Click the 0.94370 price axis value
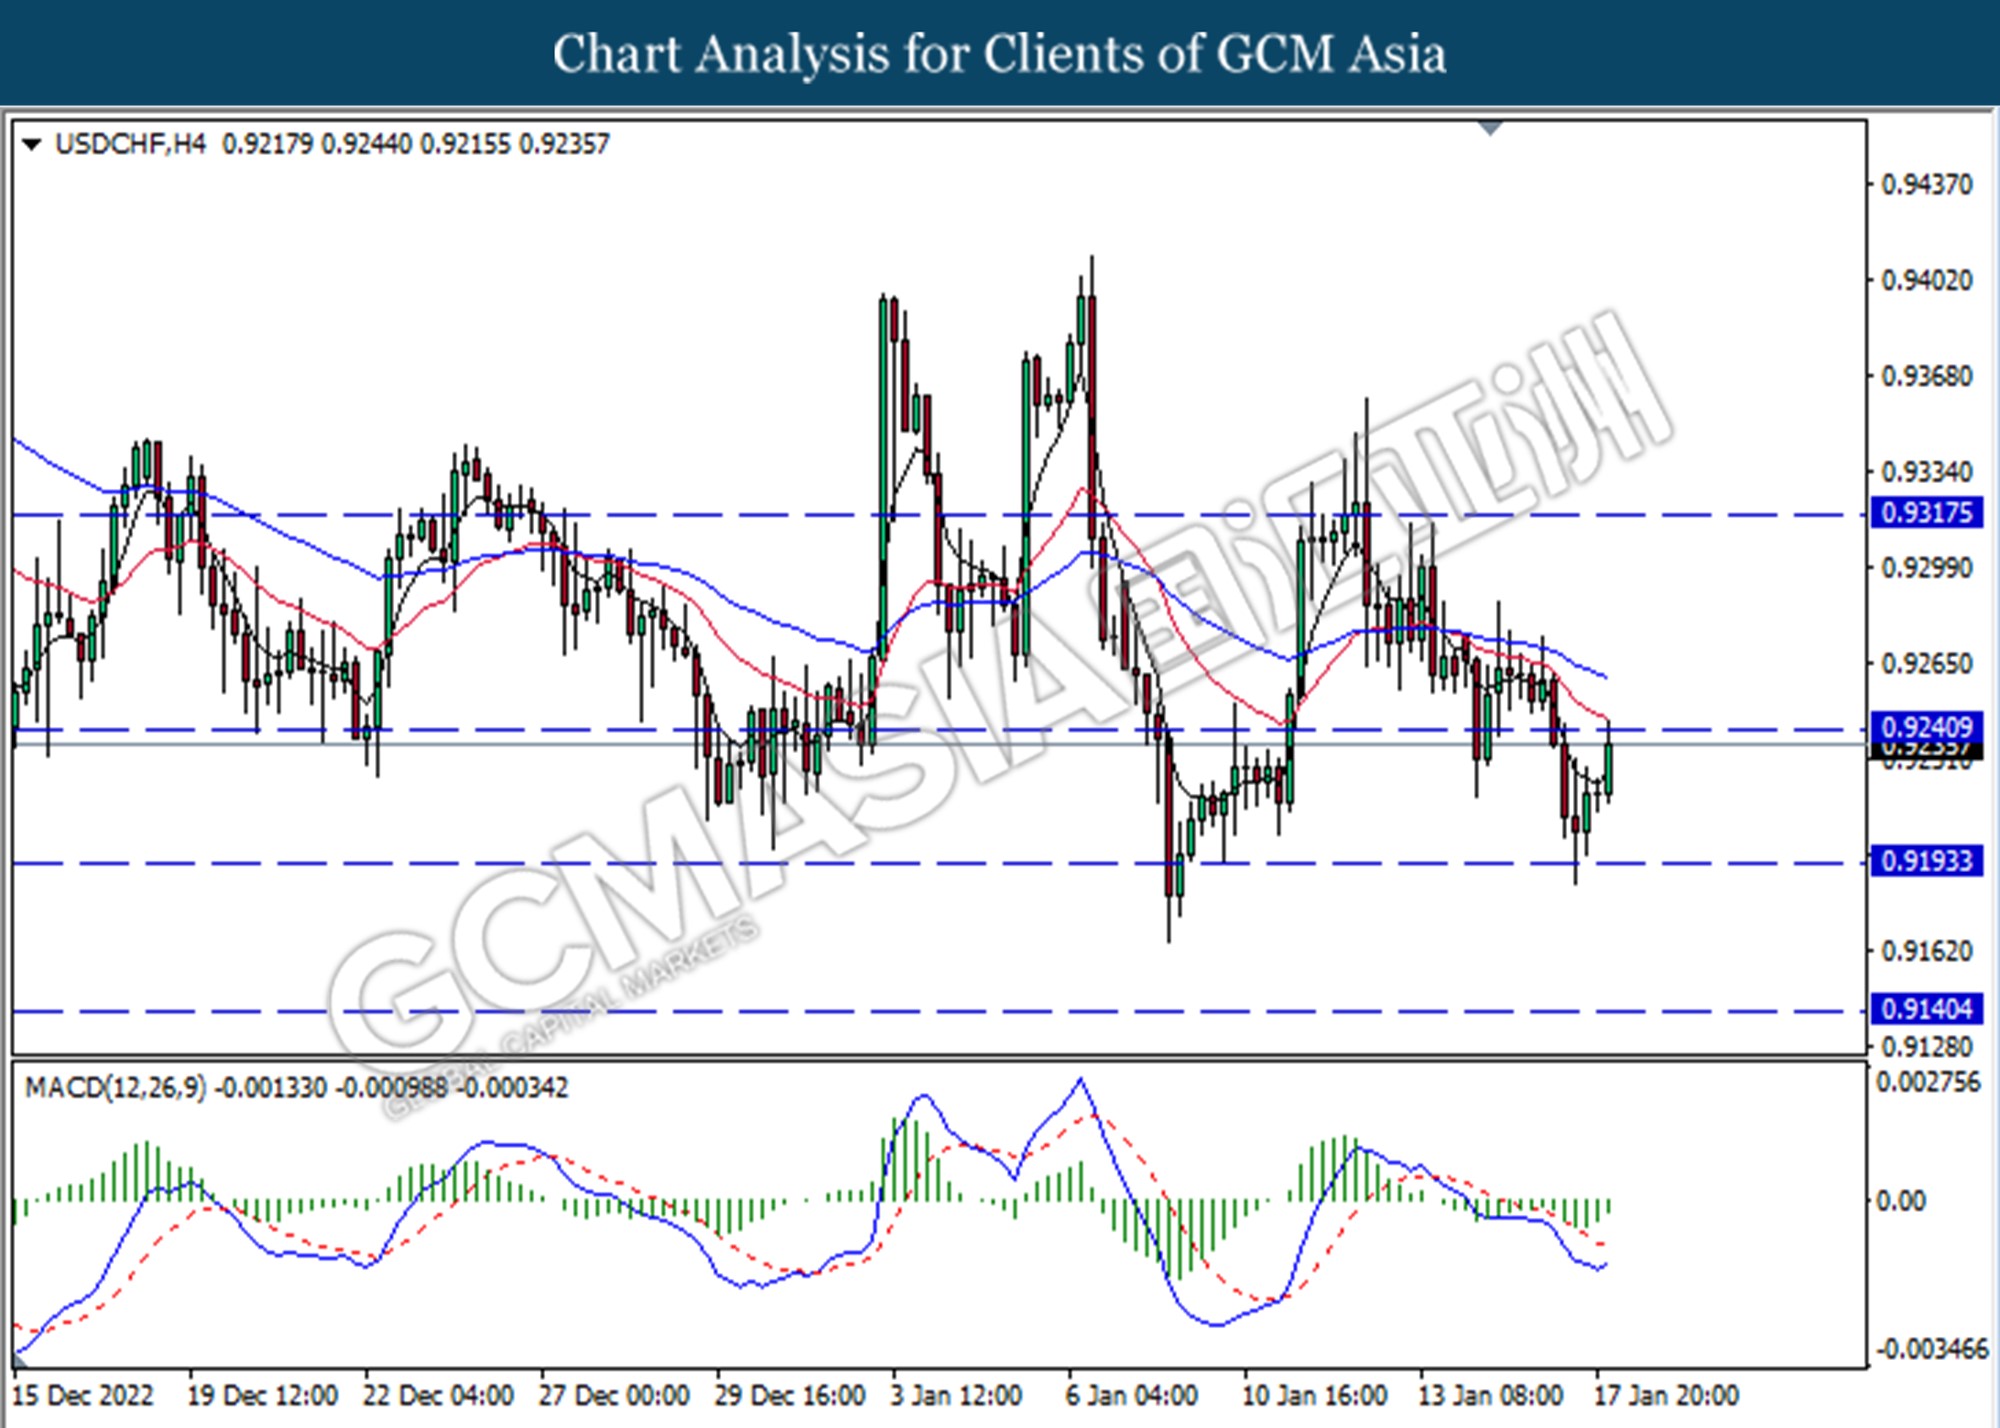 tap(1927, 184)
